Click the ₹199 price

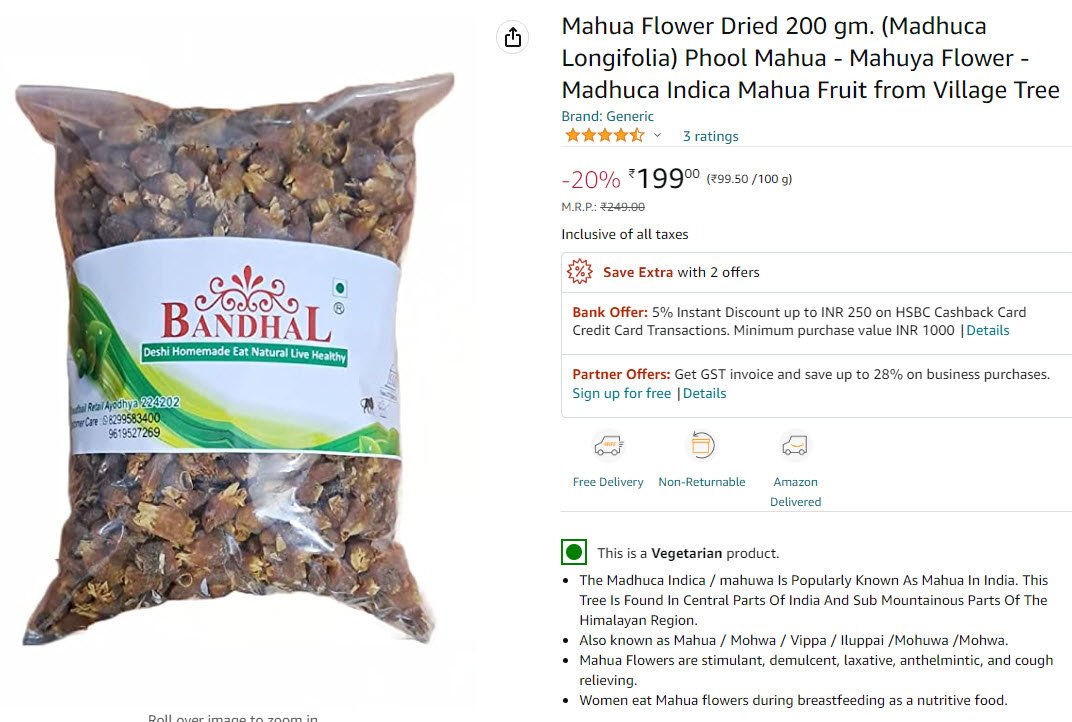(664, 179)
